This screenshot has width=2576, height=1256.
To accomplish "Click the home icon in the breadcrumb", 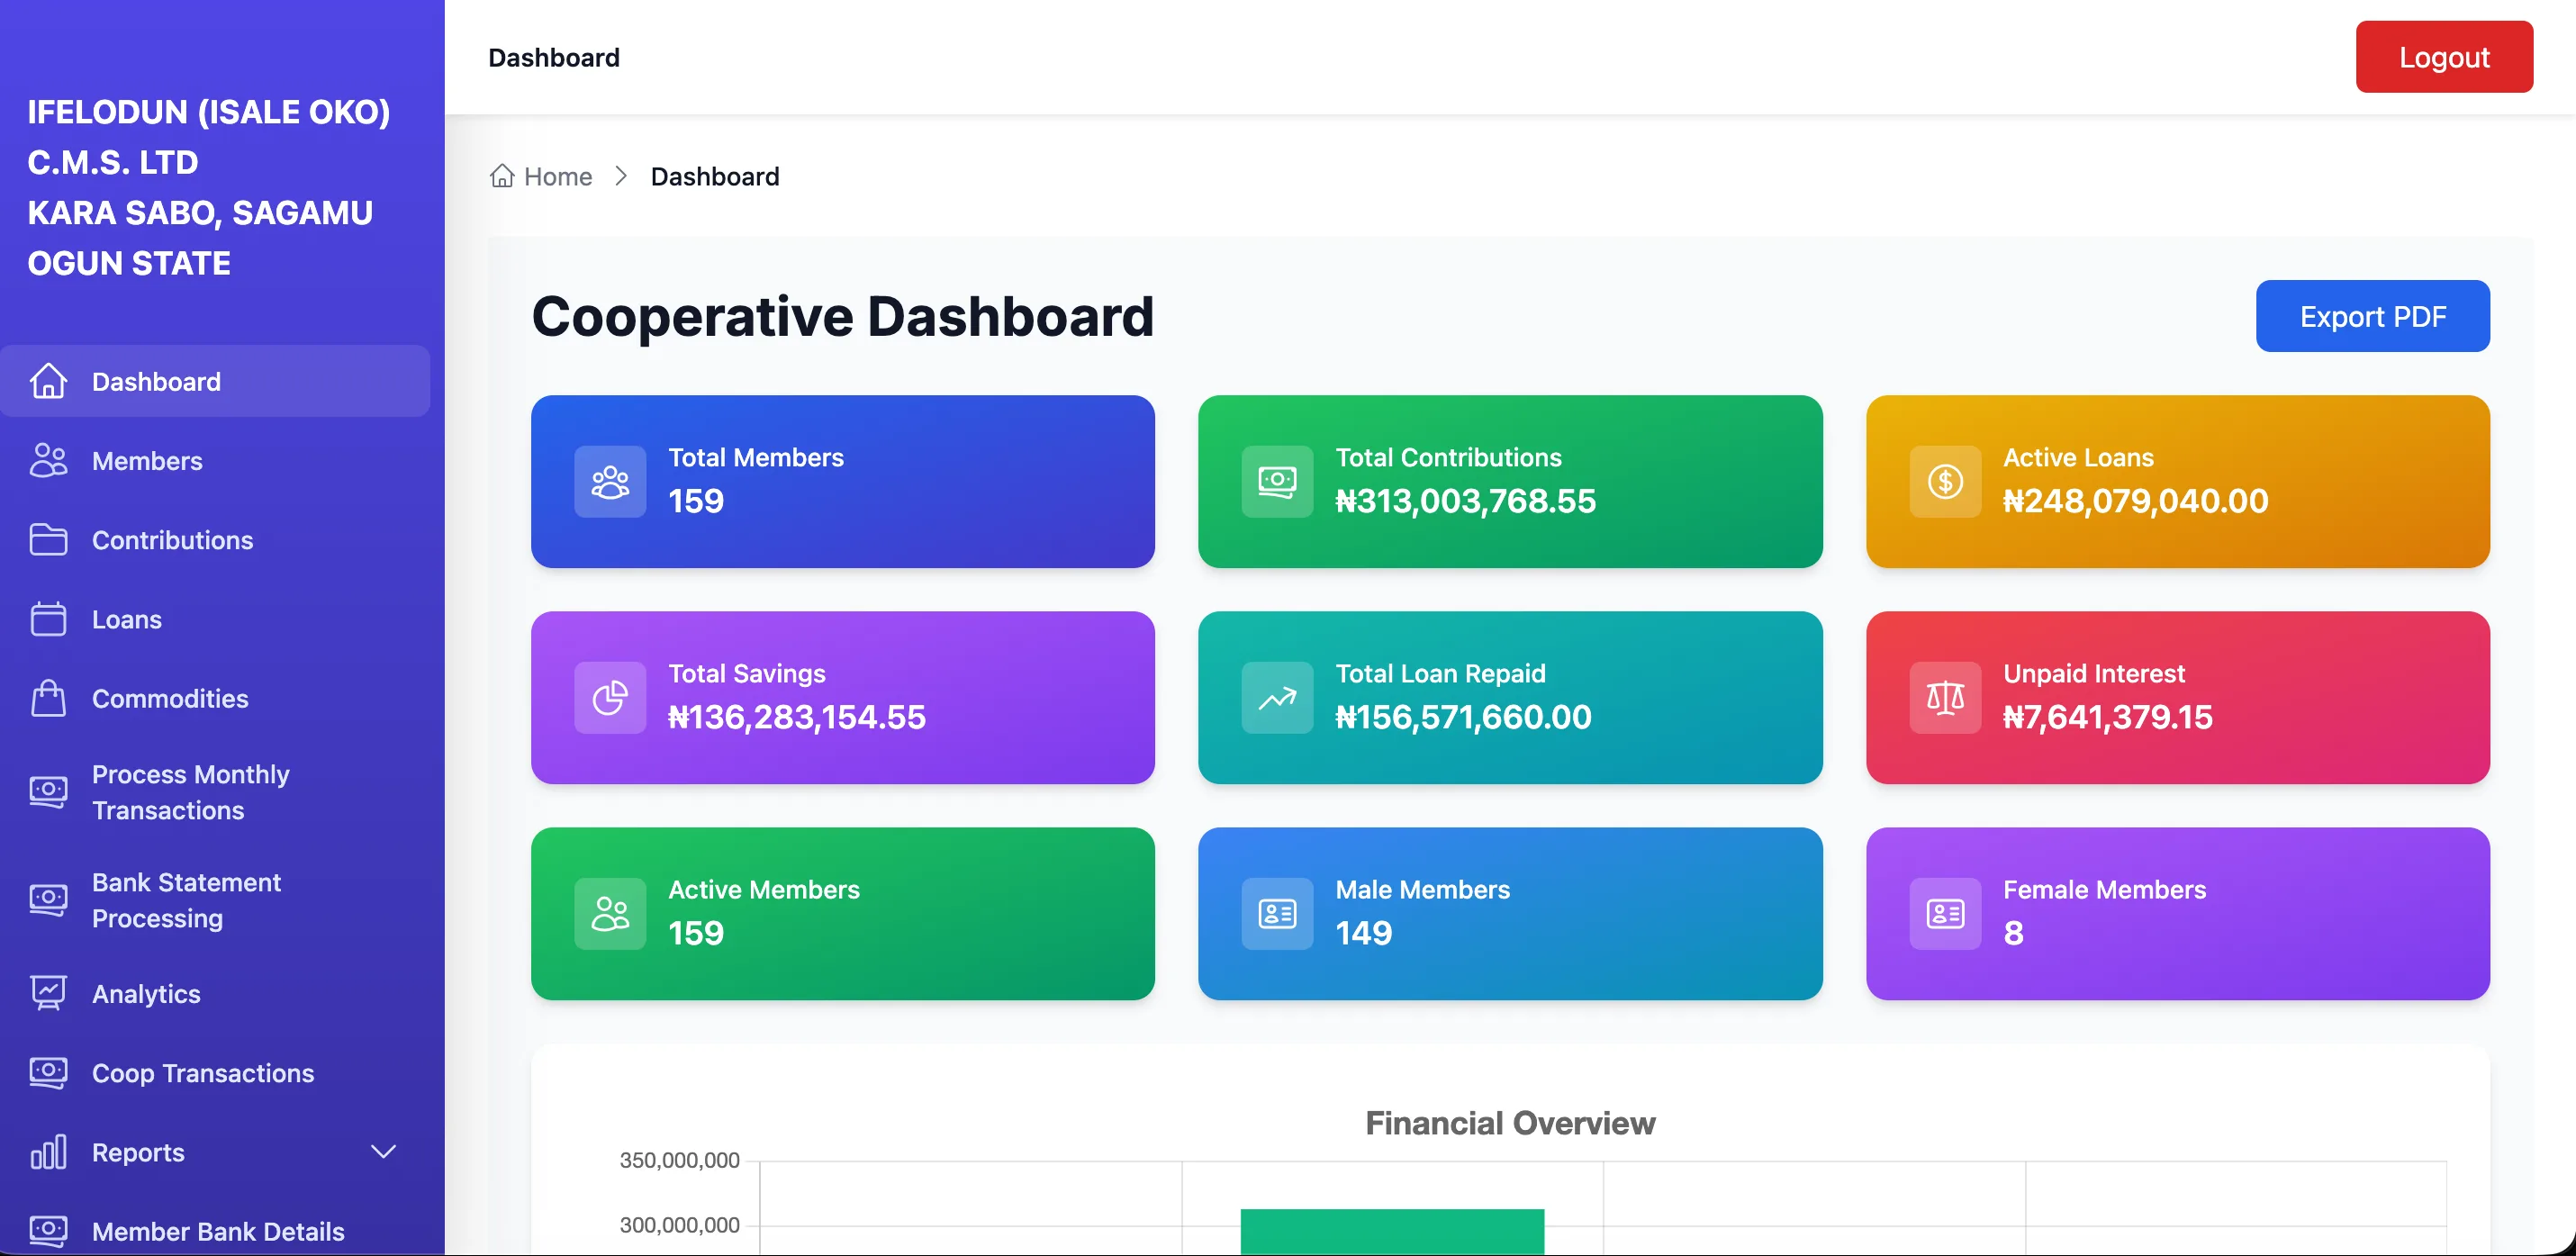I will click(502, 176).
